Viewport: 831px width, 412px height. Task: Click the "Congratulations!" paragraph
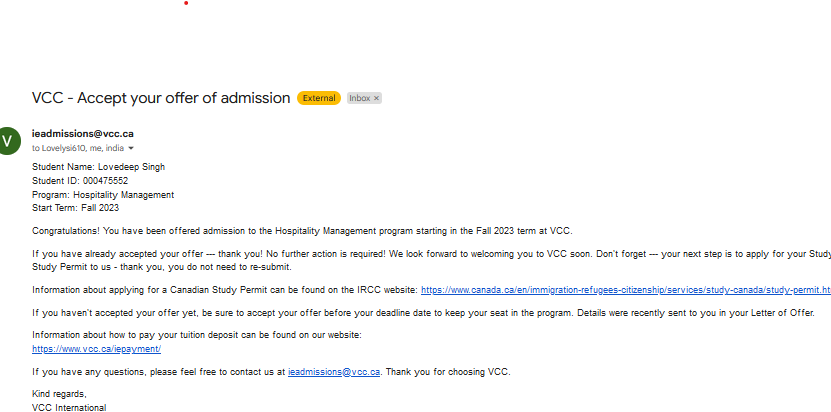[300, 231]
